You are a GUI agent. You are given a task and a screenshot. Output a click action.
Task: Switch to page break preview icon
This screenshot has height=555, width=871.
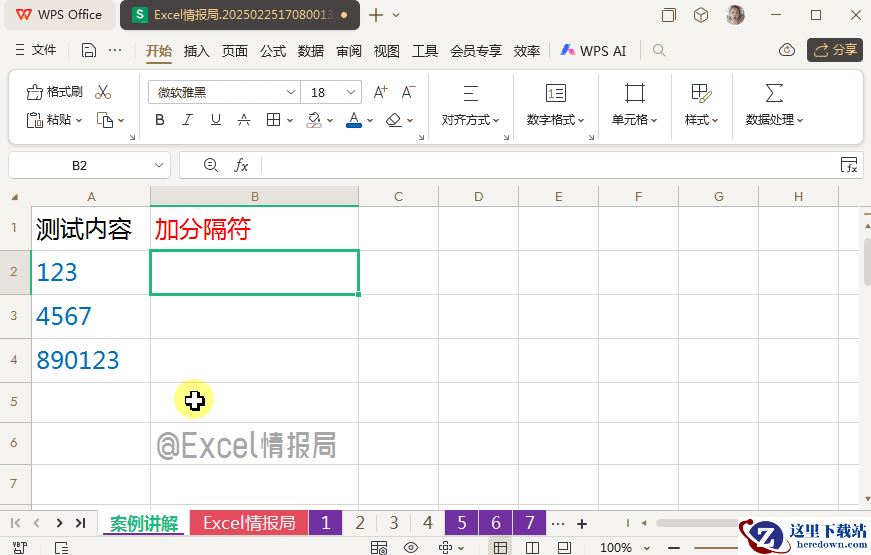coord(532,548)
